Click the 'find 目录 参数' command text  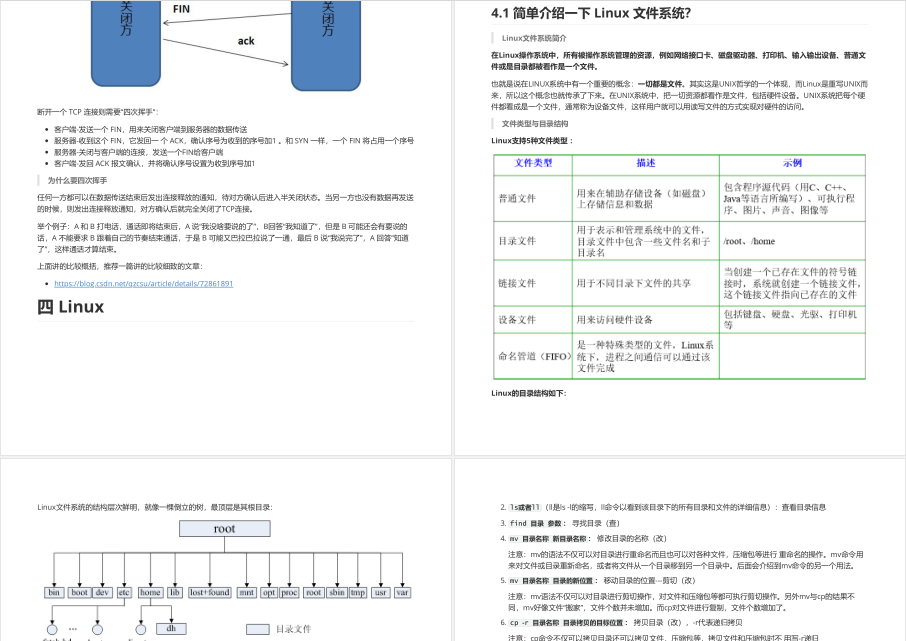(x=536, y=523)
